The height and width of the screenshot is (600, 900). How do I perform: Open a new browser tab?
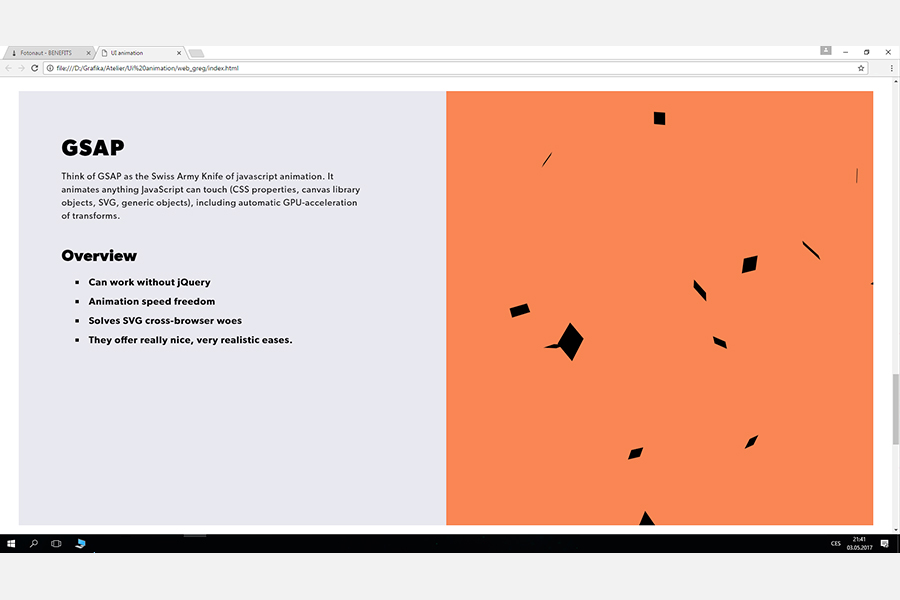click(196, 53)
